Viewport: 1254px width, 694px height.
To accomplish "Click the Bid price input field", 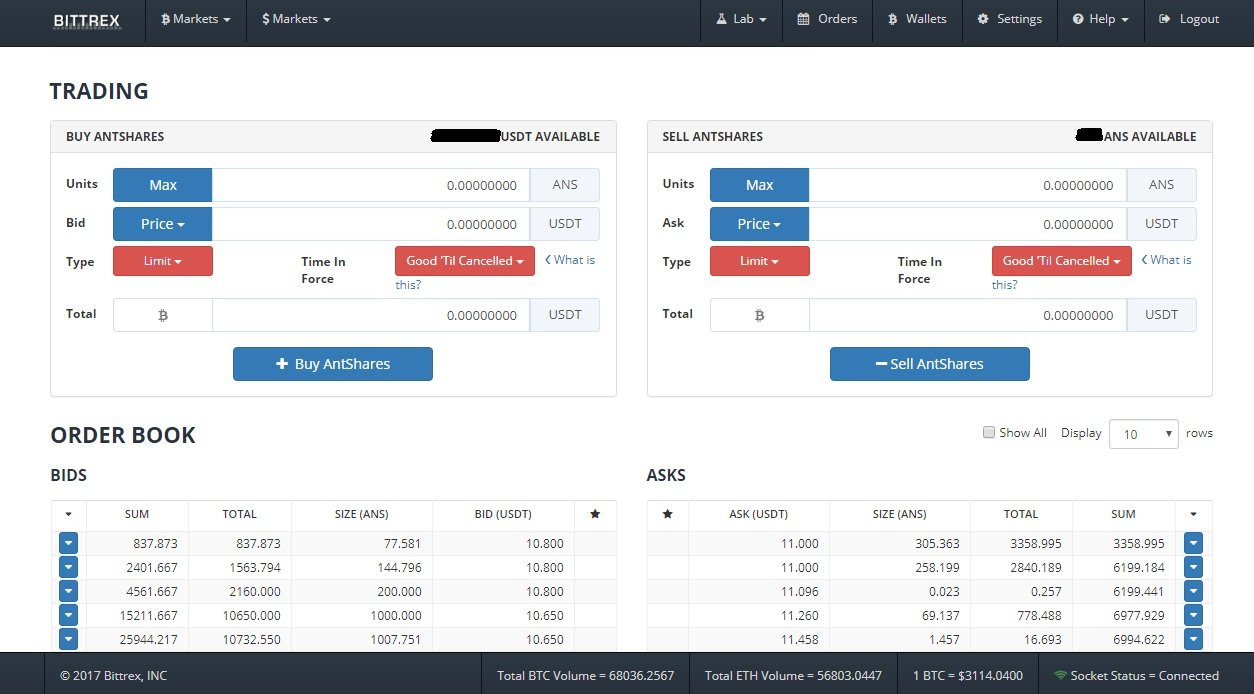I will point(370,224).
